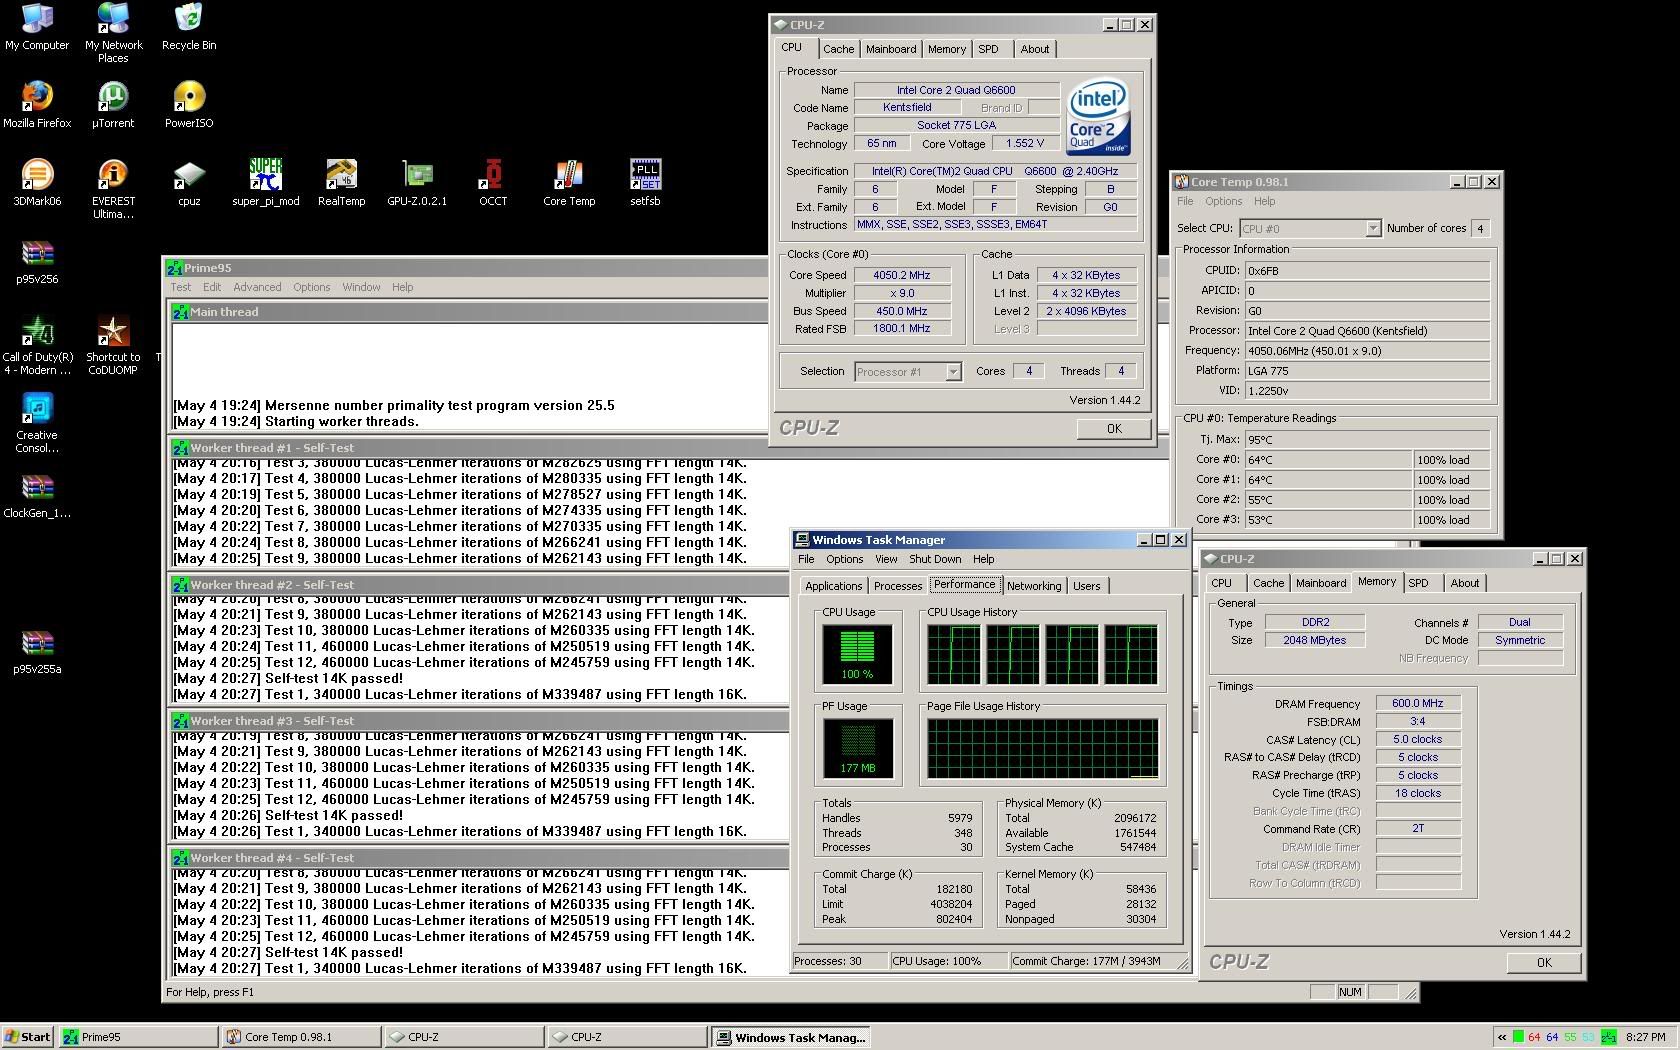This screenshot has width=1680, height=1050.
Task: Click Core Temp VID 1.2250v field
Action: [1367, 391]
